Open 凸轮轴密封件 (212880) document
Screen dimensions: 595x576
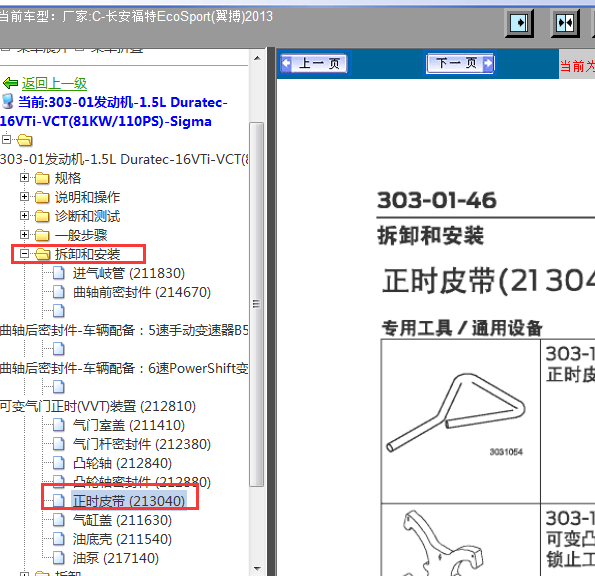coord(142,482)
